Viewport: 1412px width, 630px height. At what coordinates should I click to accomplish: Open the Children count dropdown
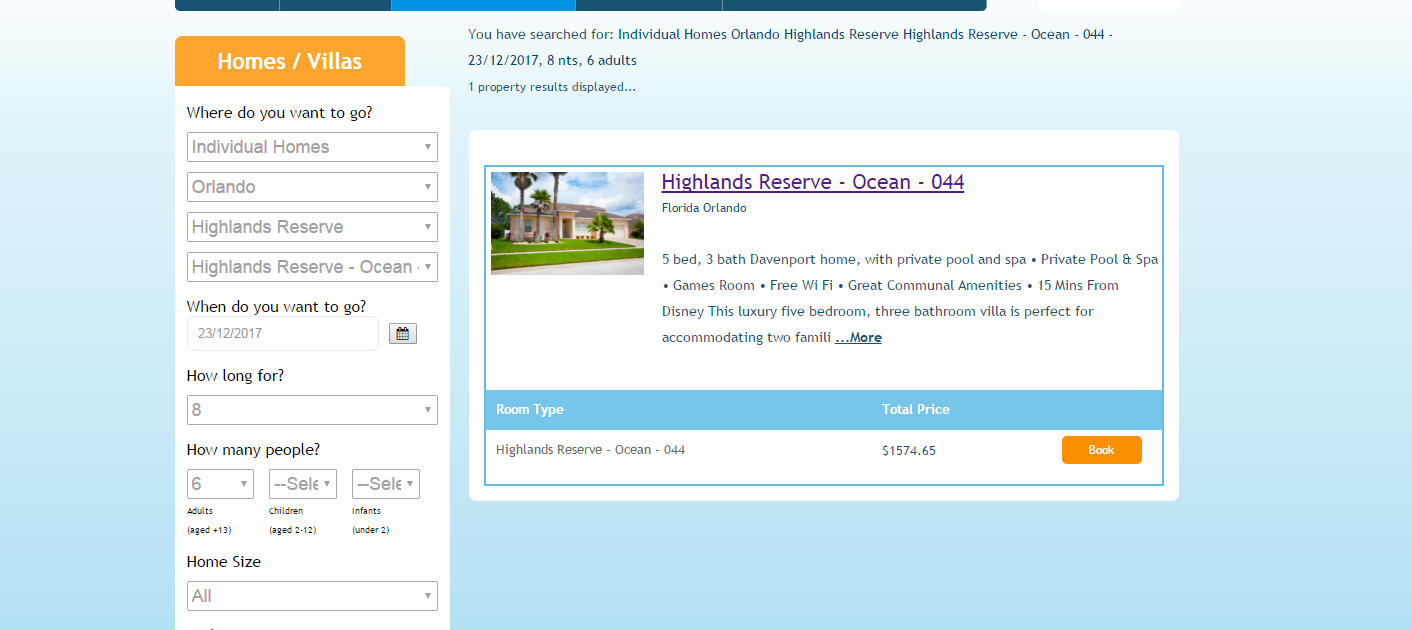coord(303,484)
